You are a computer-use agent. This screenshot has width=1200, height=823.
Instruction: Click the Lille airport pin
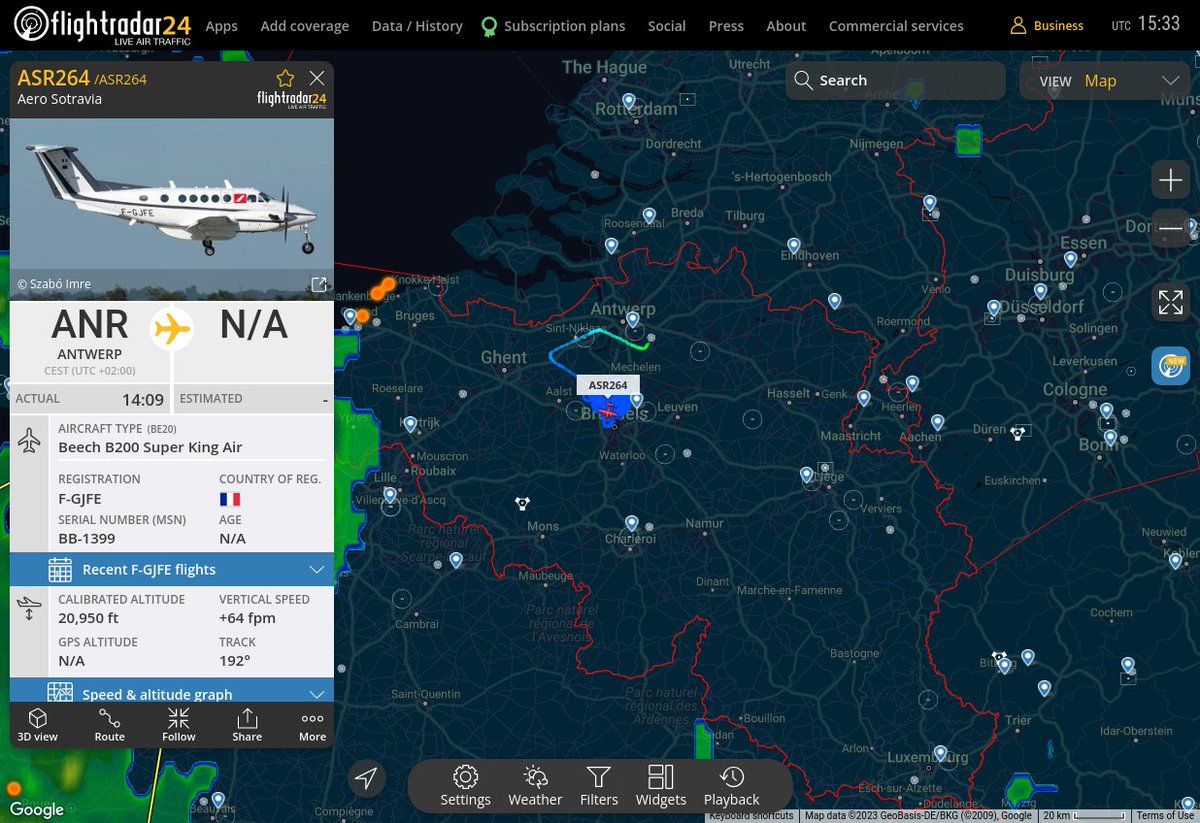[390, 494]
